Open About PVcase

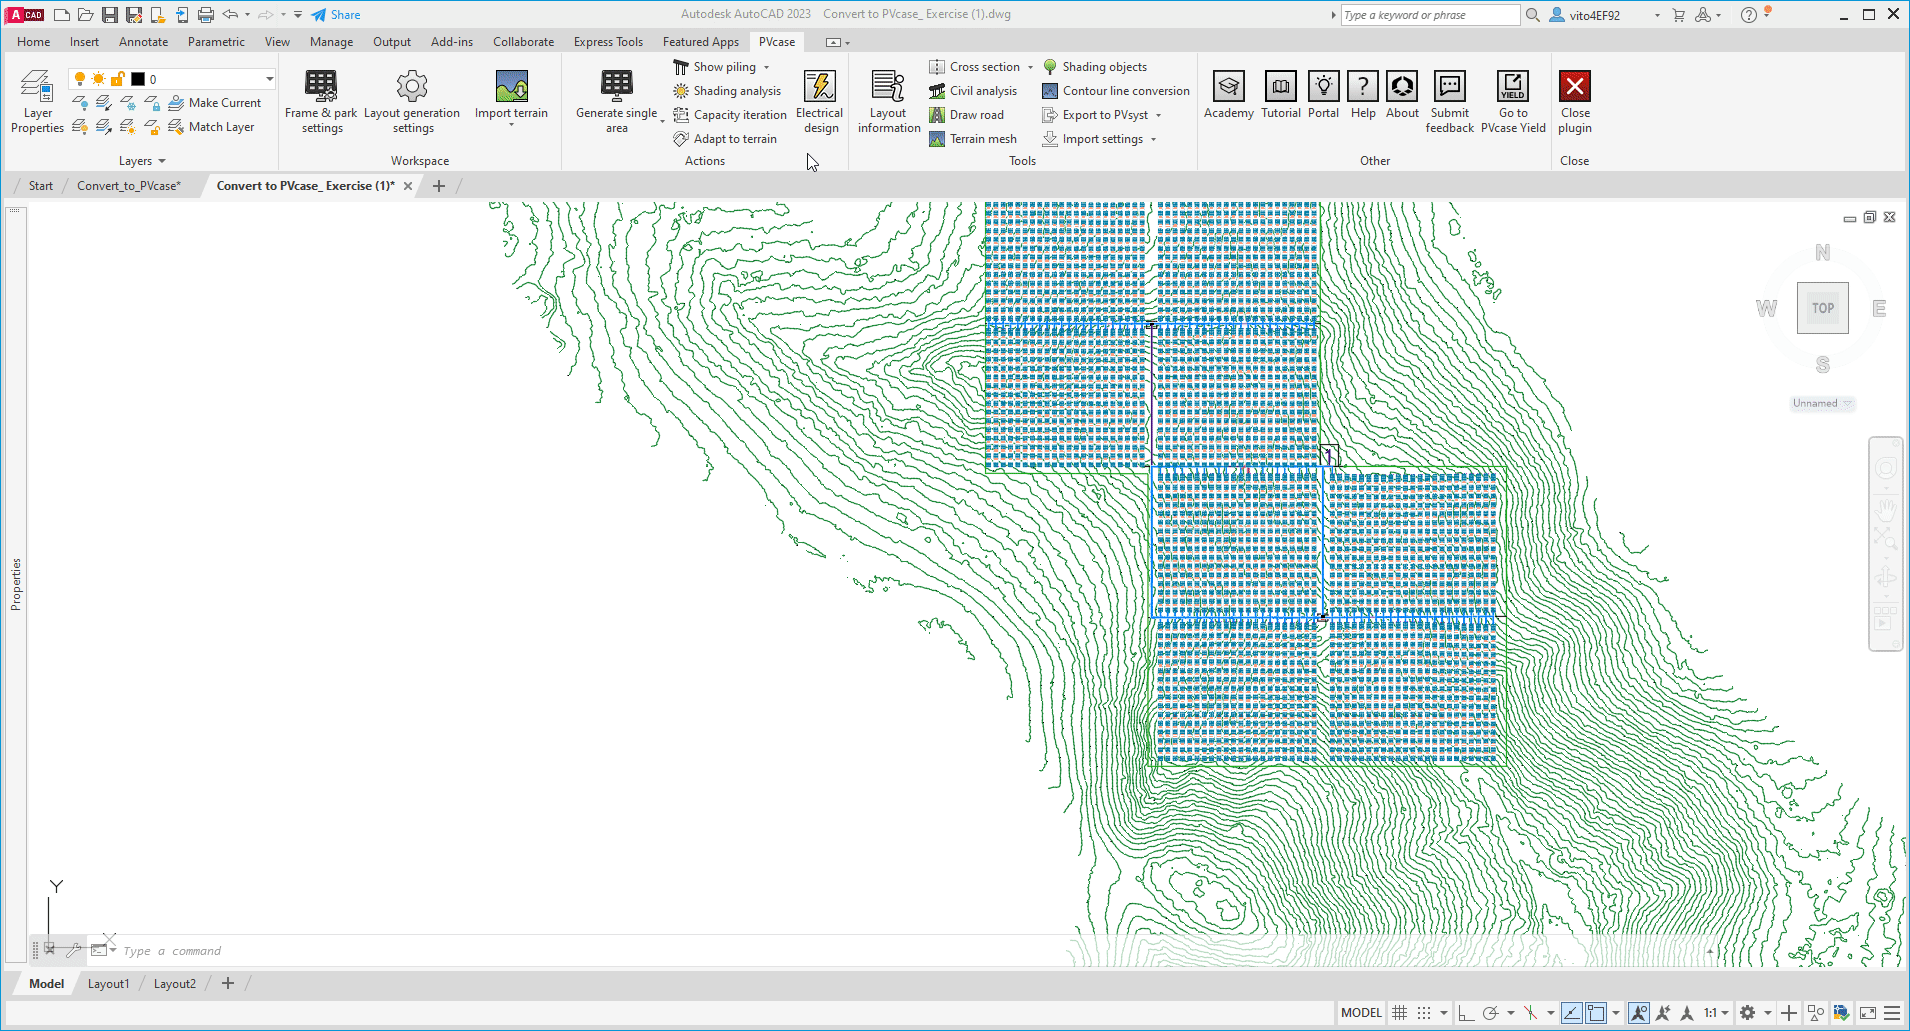click(x=1402, y=95)
